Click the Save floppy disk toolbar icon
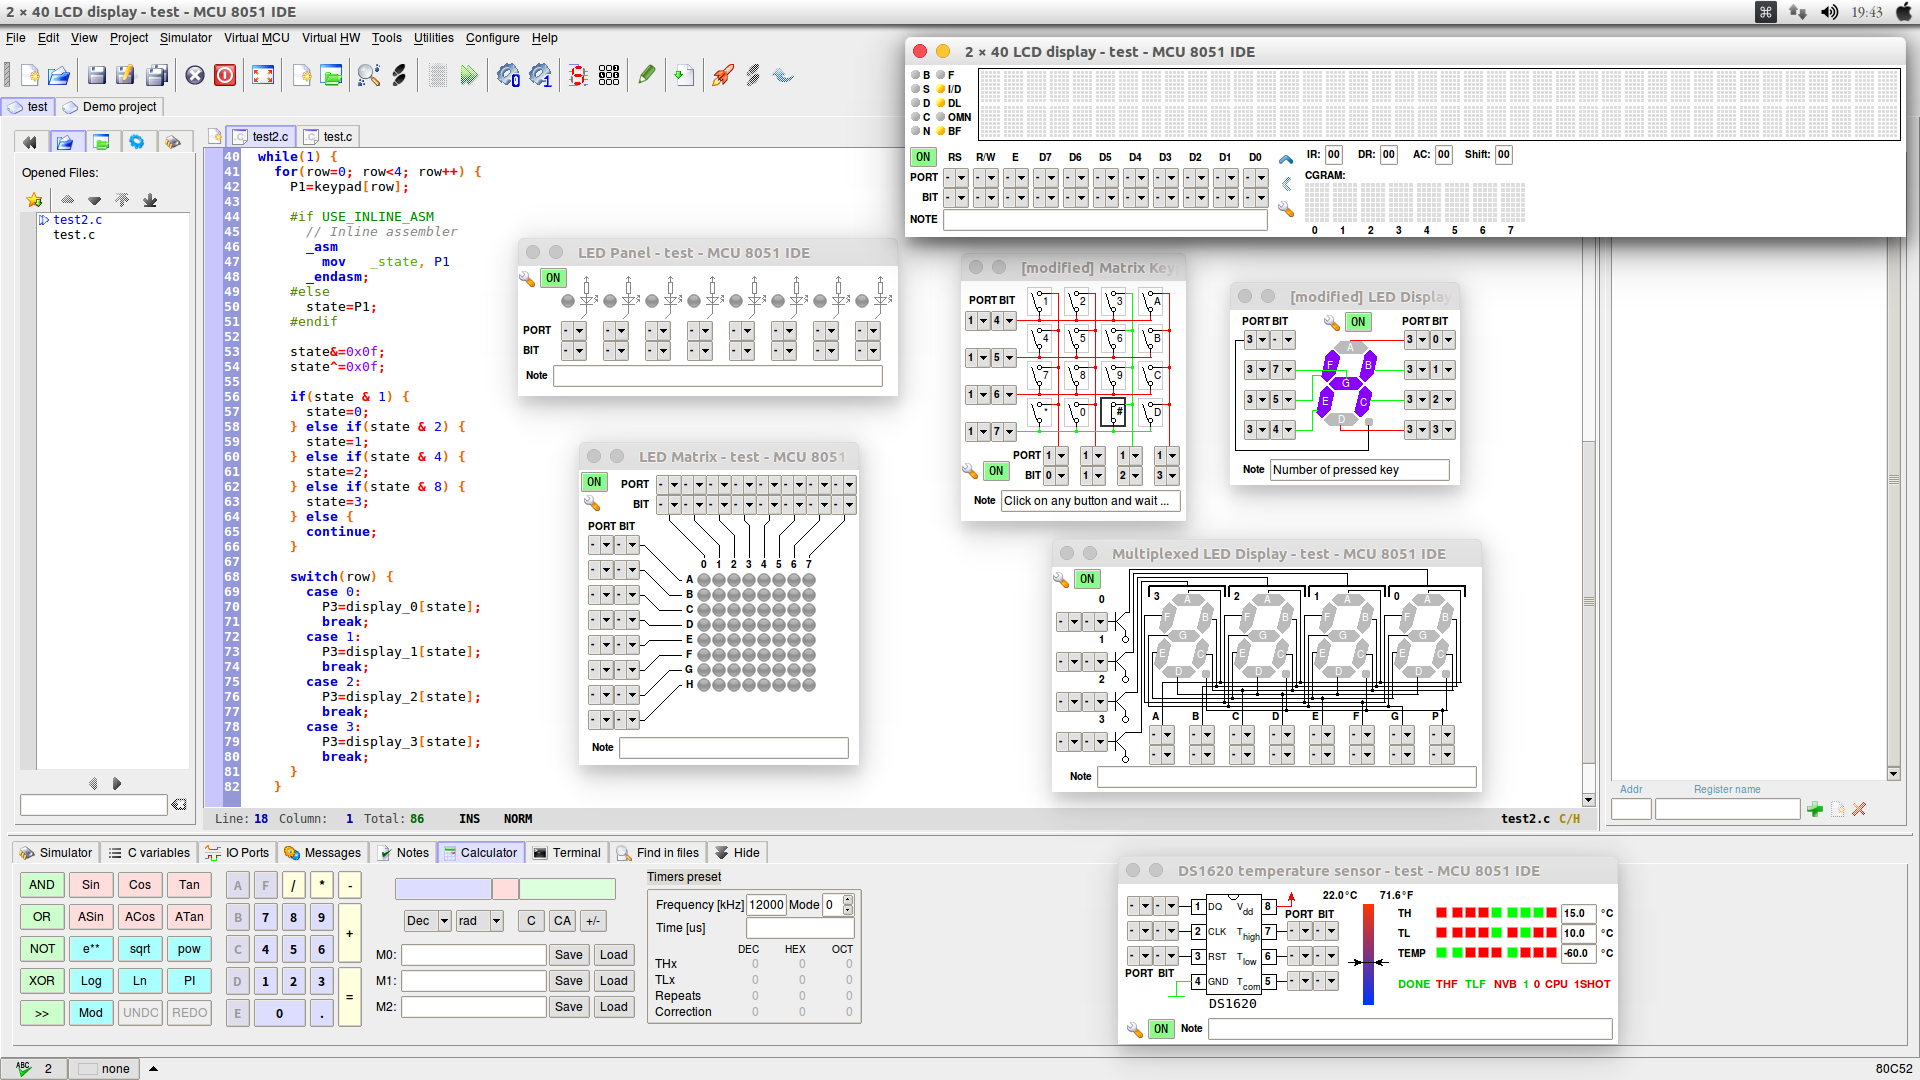Viewport: 1920px width, 1080px height. coord(97,75)
